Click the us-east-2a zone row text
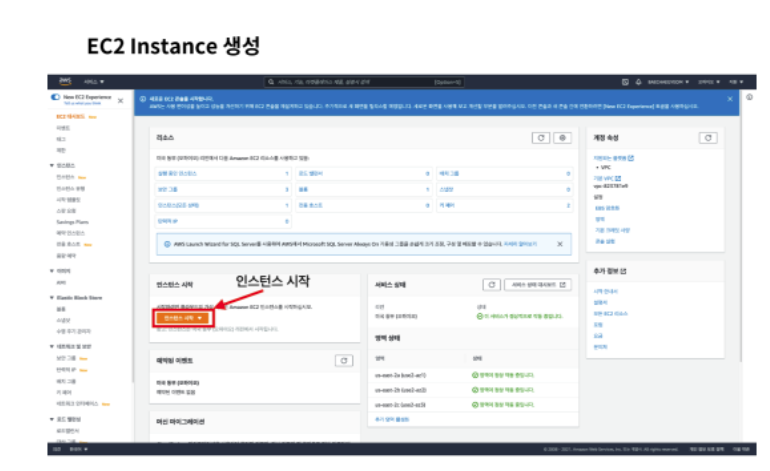The image size is (770, 471). coord(400,375)
